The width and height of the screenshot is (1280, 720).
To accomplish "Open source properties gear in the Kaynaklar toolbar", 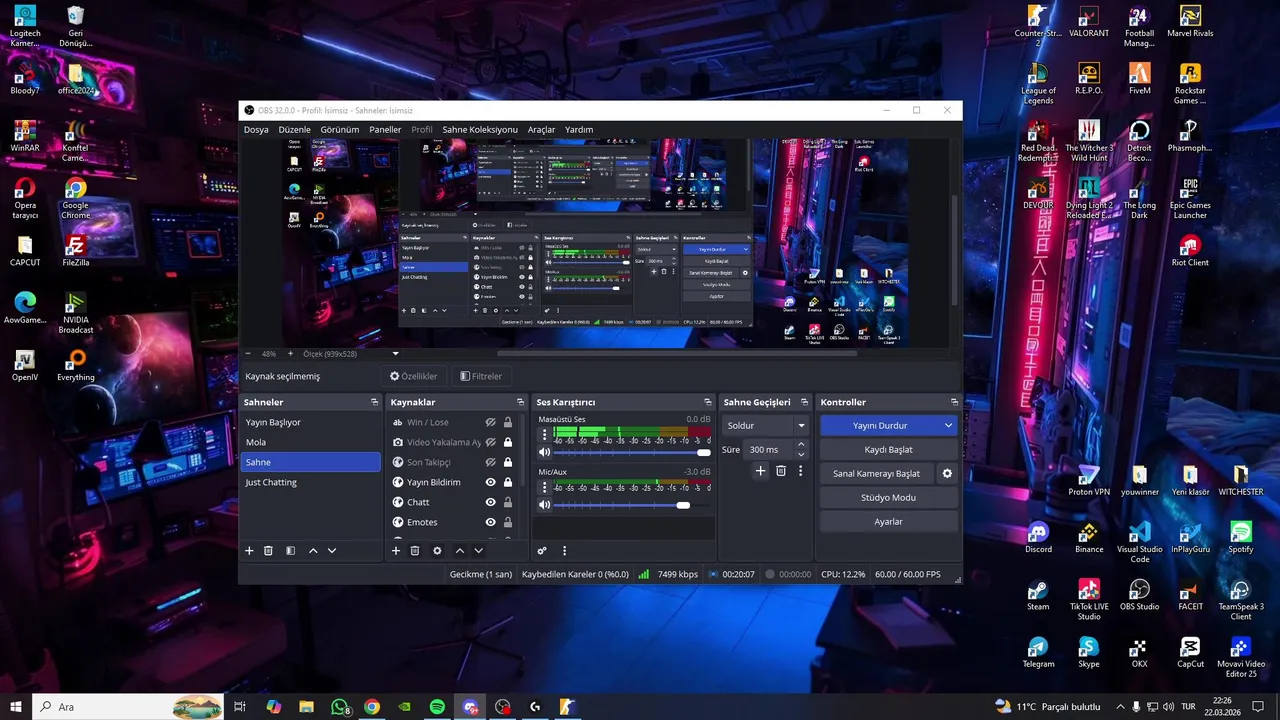I will 437,551.
